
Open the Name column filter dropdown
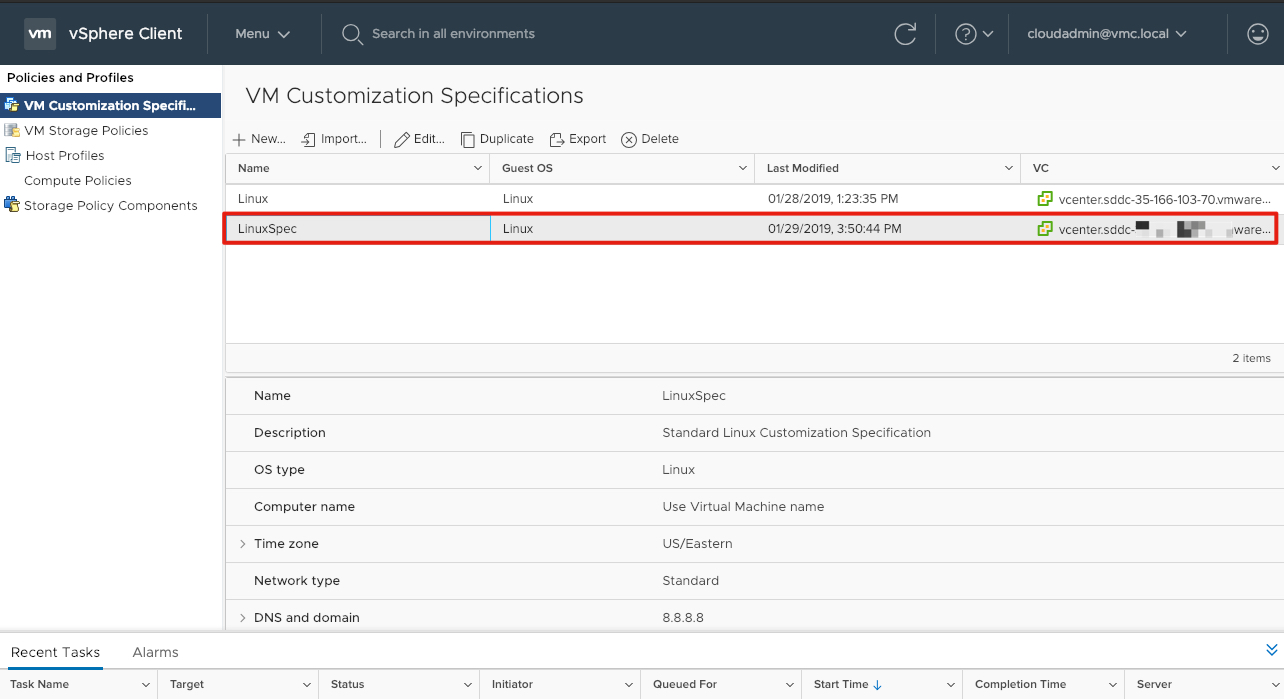[478, 168]
